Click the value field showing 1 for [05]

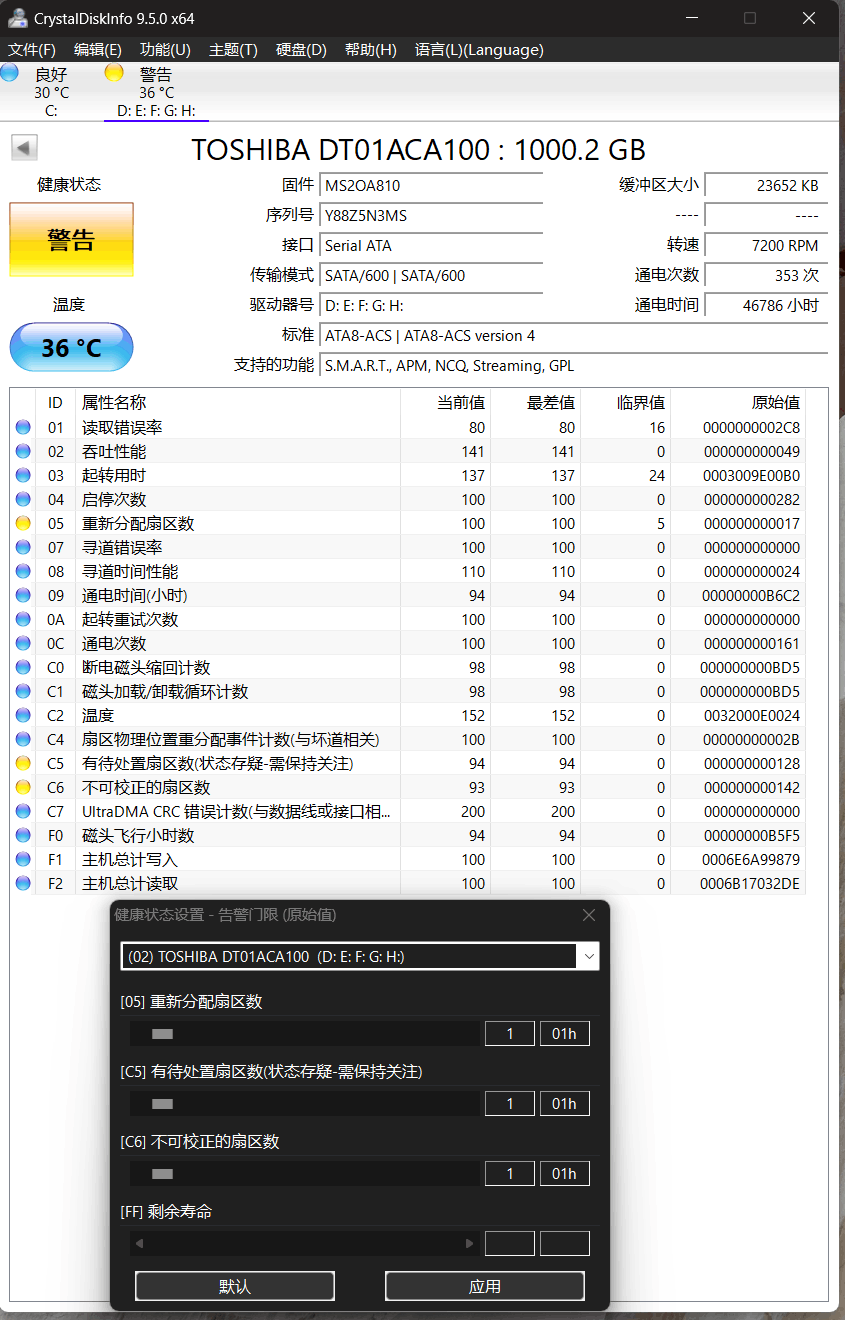point(509,1033)
